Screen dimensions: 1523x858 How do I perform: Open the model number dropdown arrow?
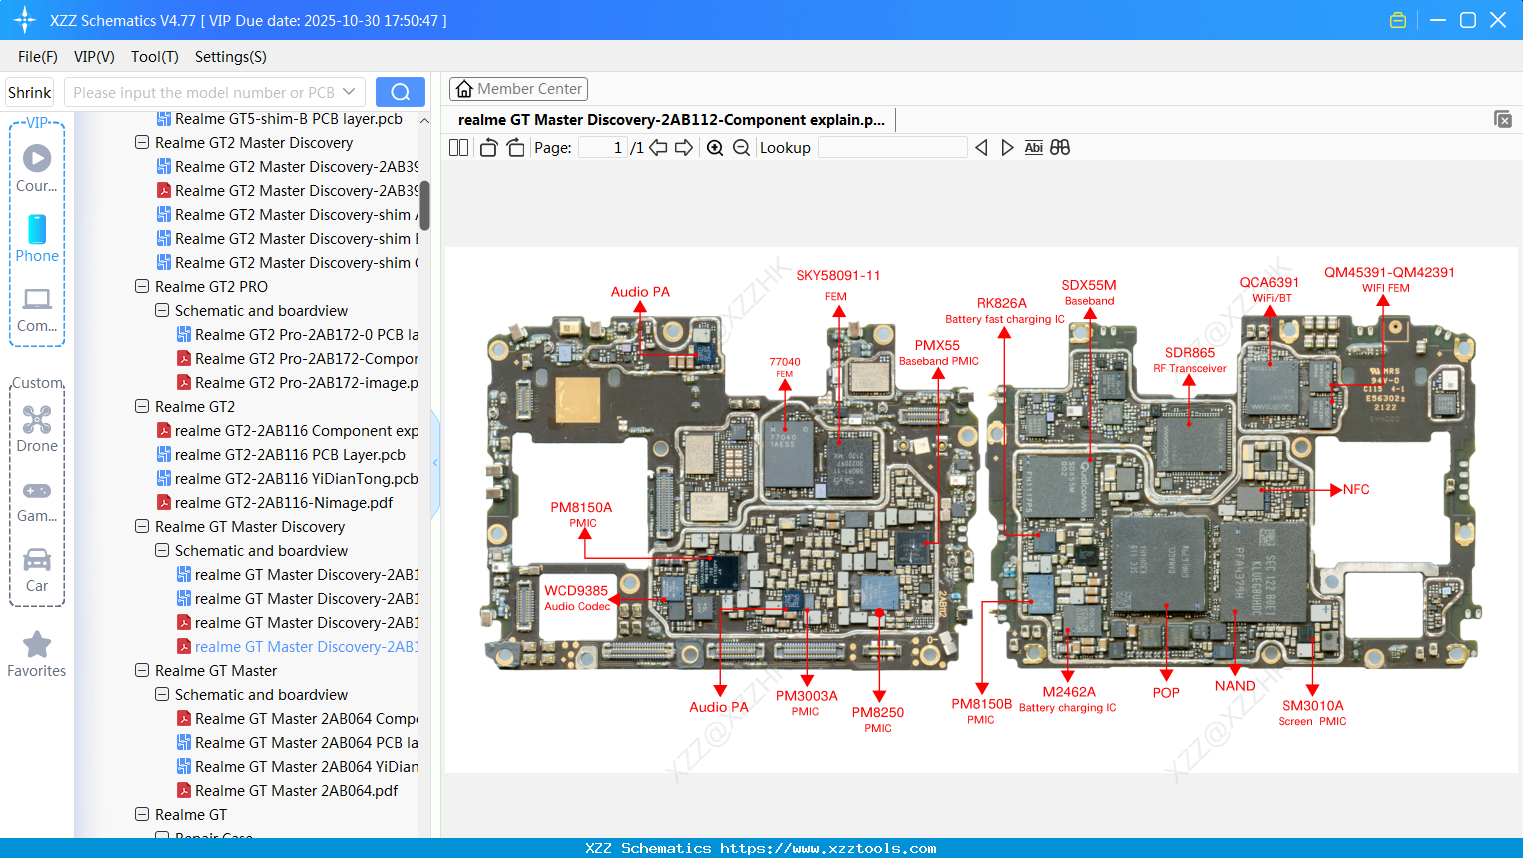click(348, 91)
